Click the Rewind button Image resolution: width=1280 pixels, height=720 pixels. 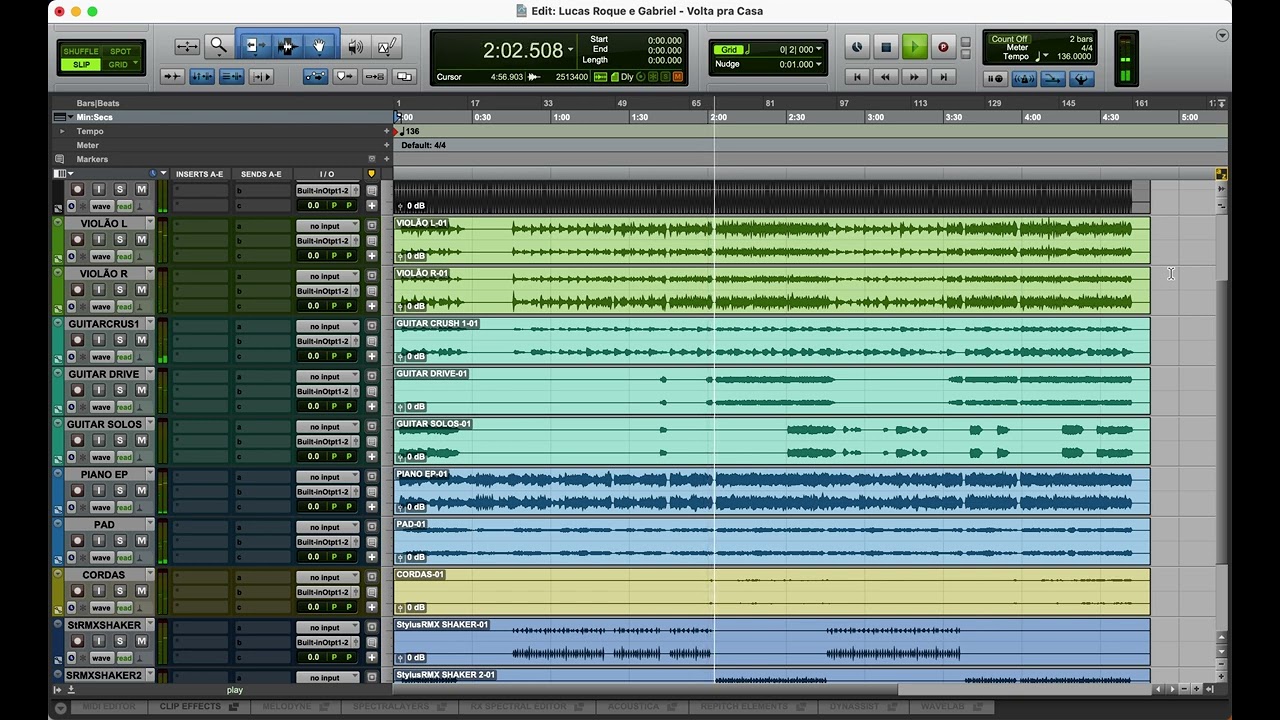point(885,76)
